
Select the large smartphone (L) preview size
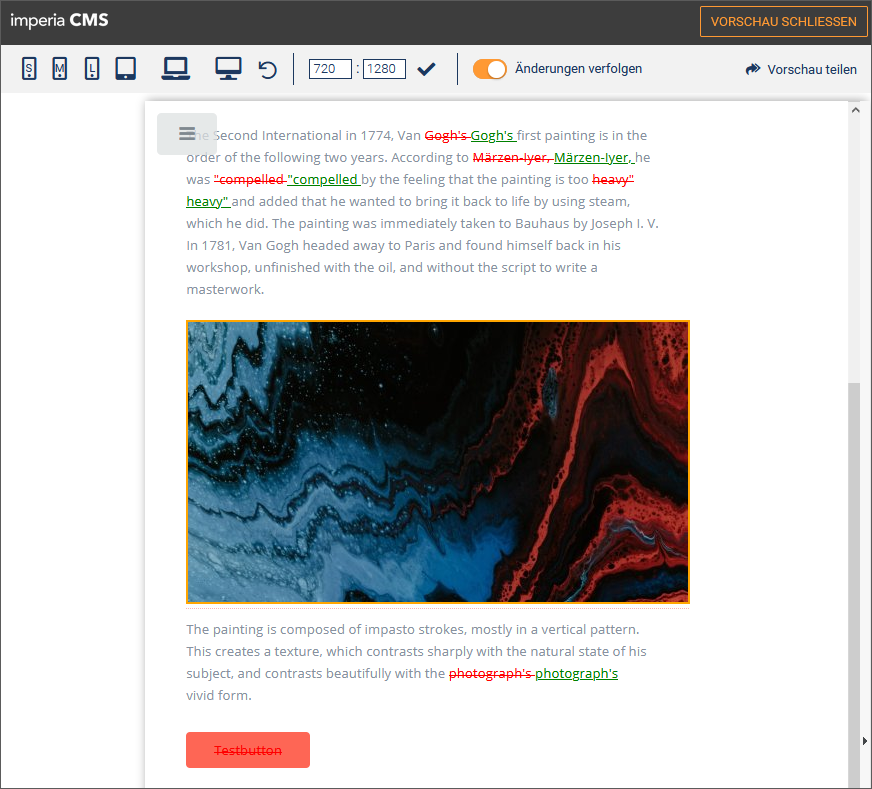click(92, 69)
